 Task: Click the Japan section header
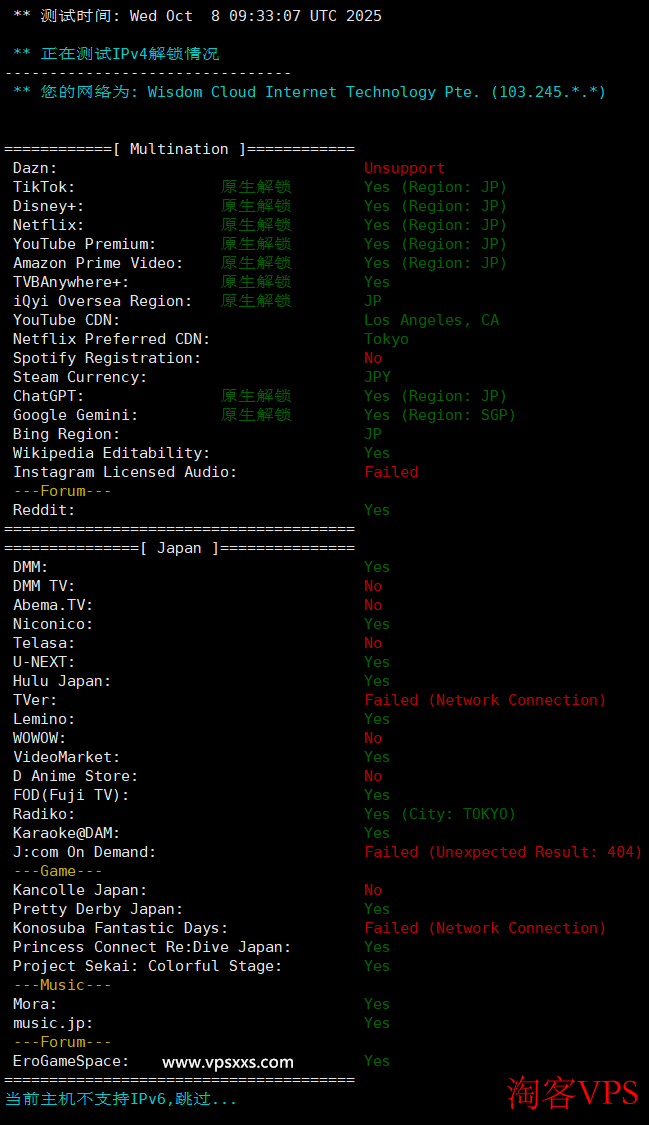coord(179,548)
